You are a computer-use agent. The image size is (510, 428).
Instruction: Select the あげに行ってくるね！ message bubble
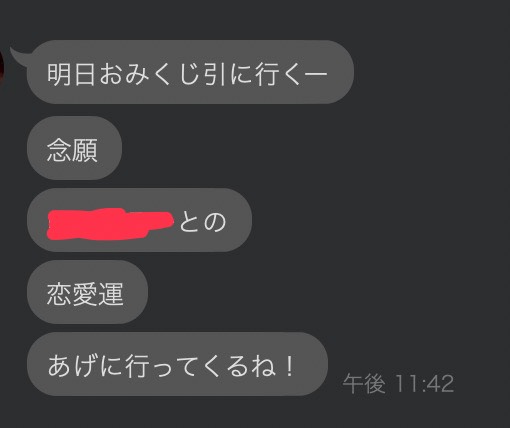pos(177,364)
